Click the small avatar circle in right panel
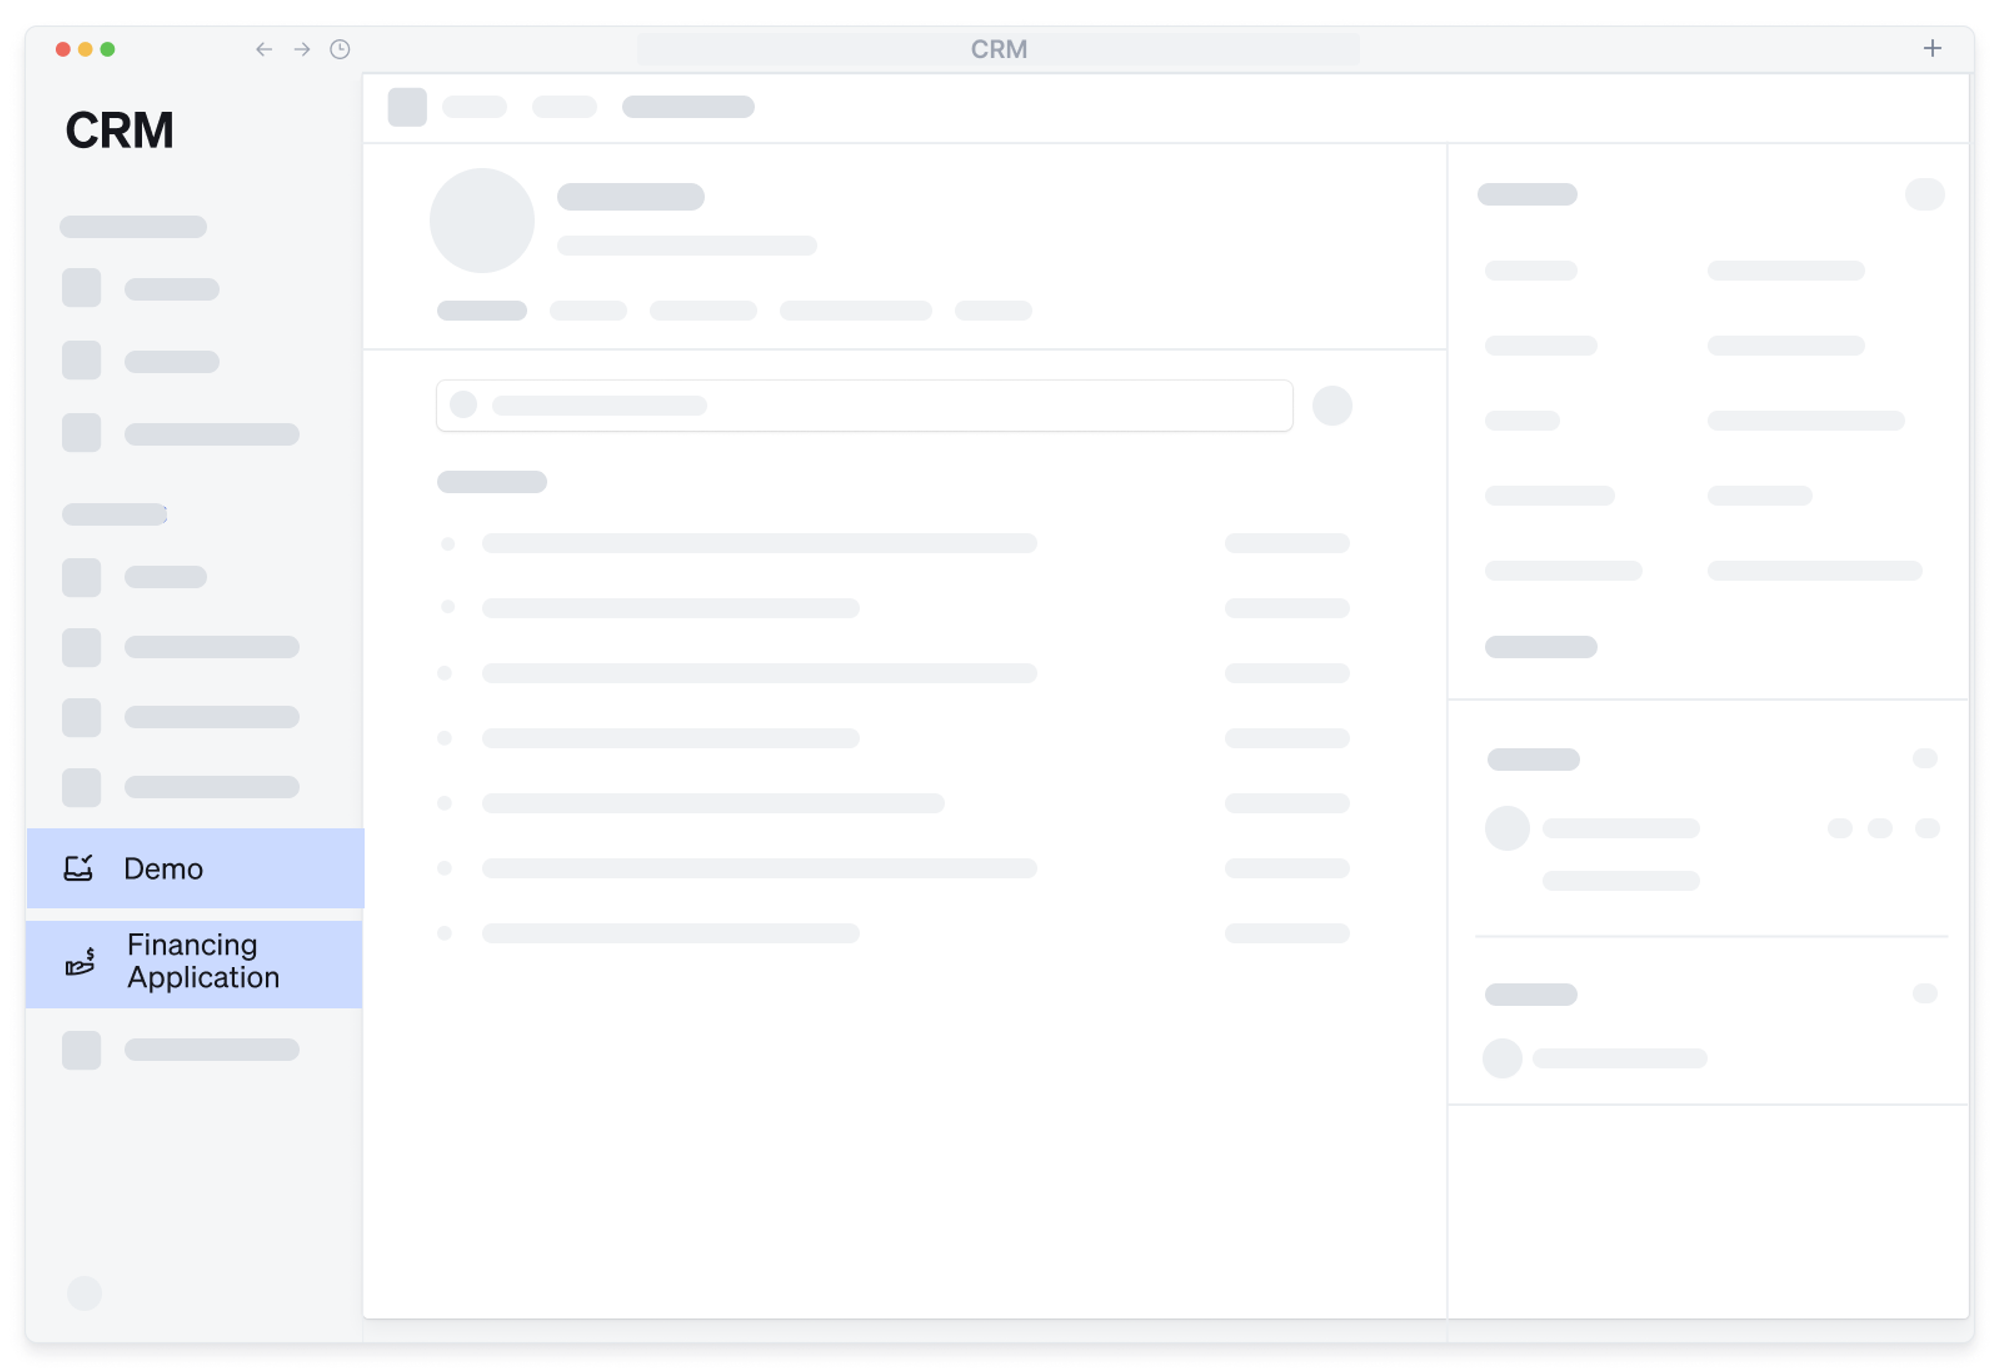Image resolution: width=2000 pixels, height=1368 pixels. (x=1507, y=828)
